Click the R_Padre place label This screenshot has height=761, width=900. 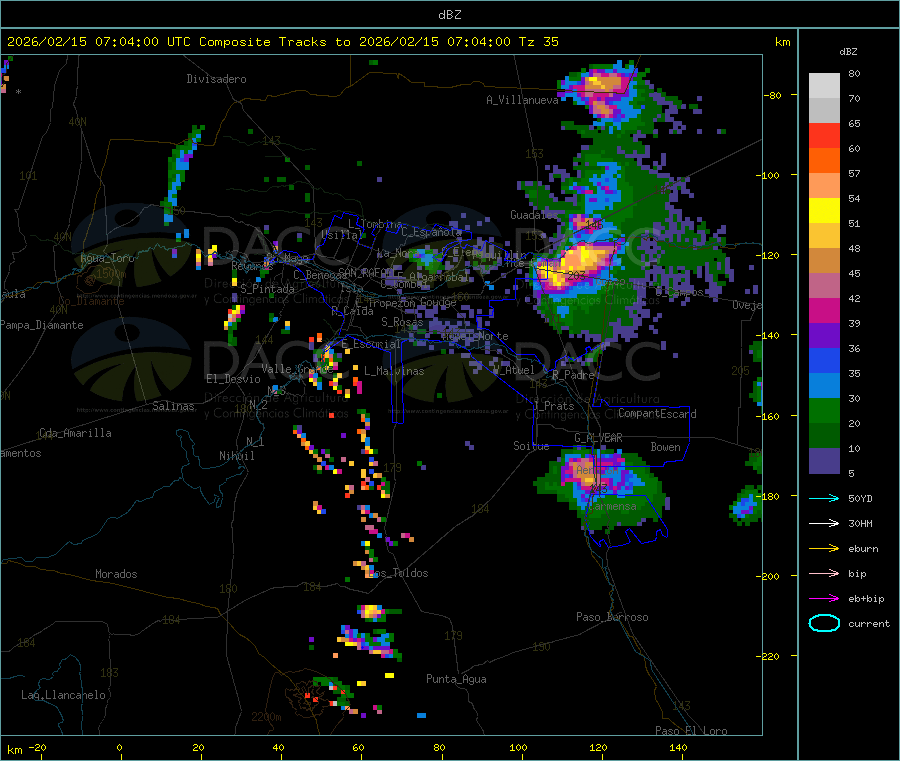[573, 375]
